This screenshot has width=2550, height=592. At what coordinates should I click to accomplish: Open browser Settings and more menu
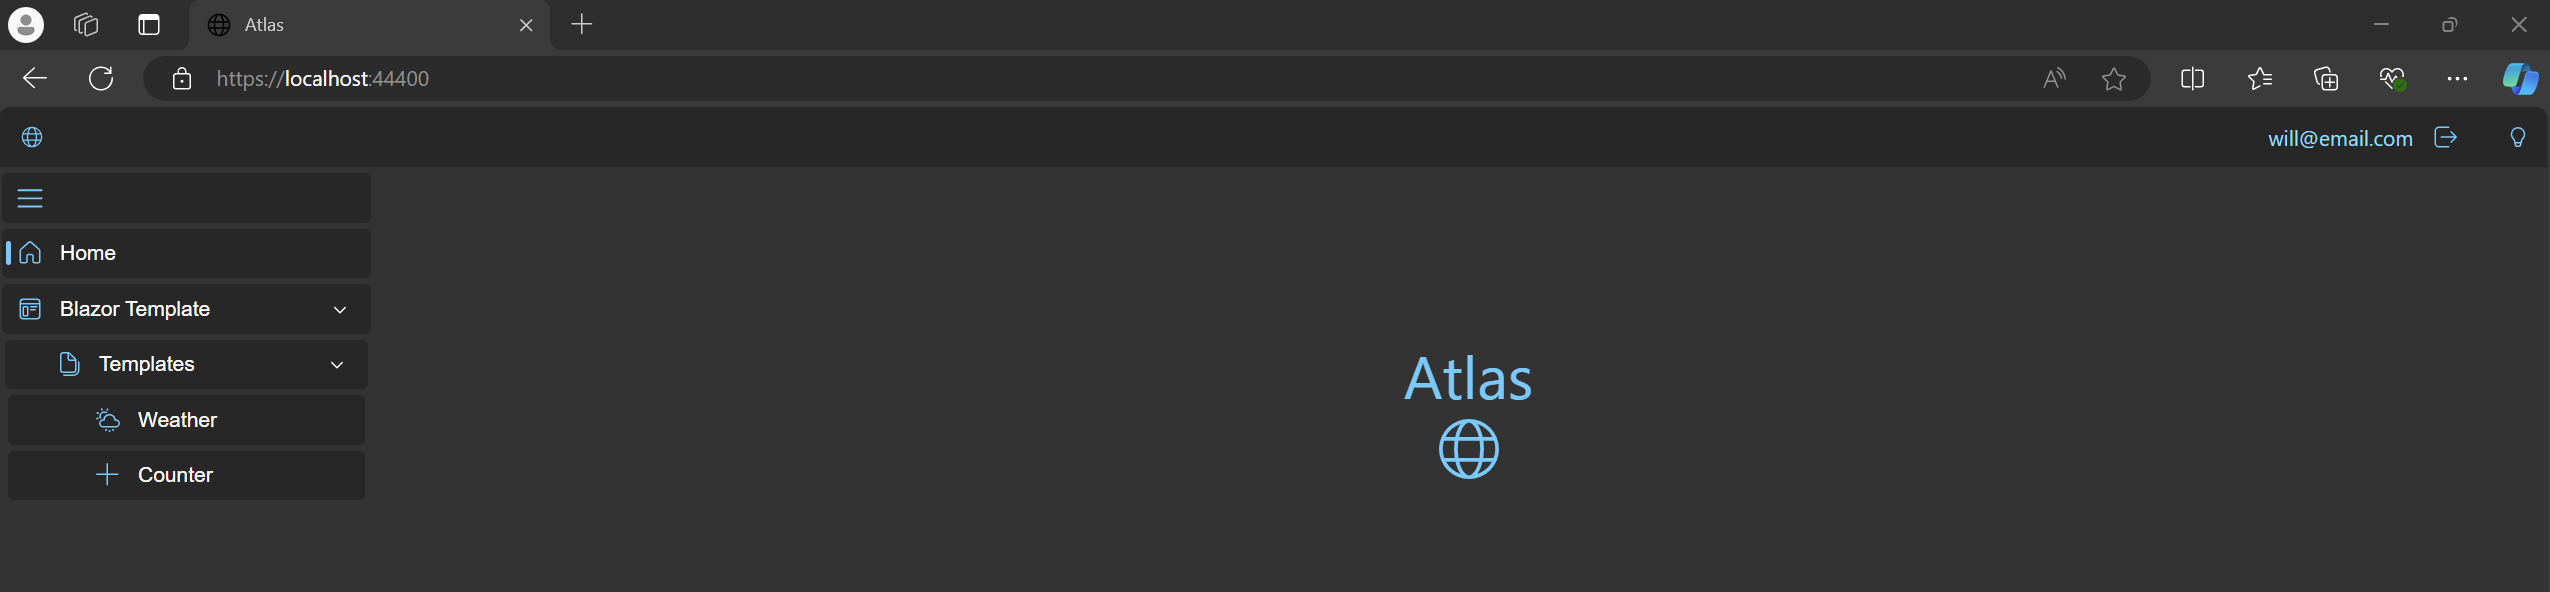tap(2456, 79)
